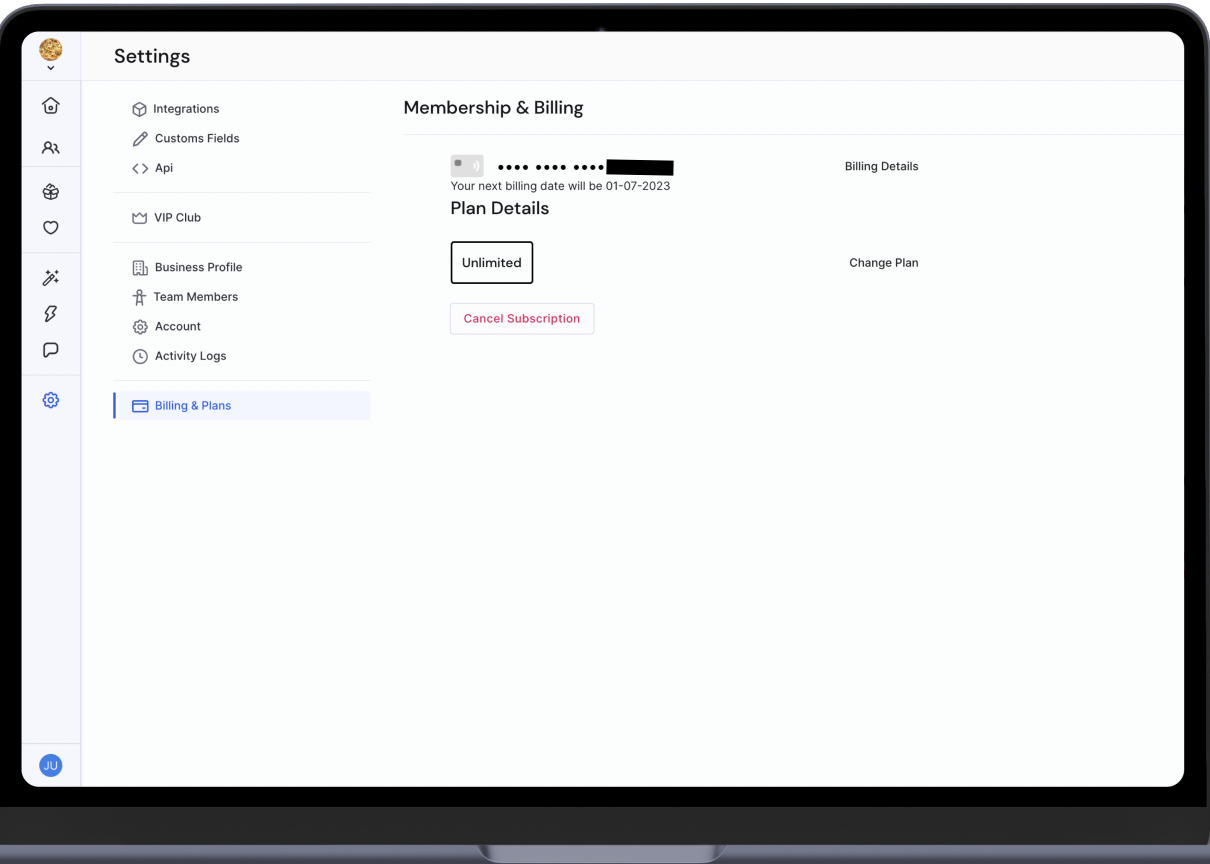Image resolution: width=1210 pixels, height=864 pixels.
Task: Click the settings gear icon in sidebar
Action: tap(50, 400)
